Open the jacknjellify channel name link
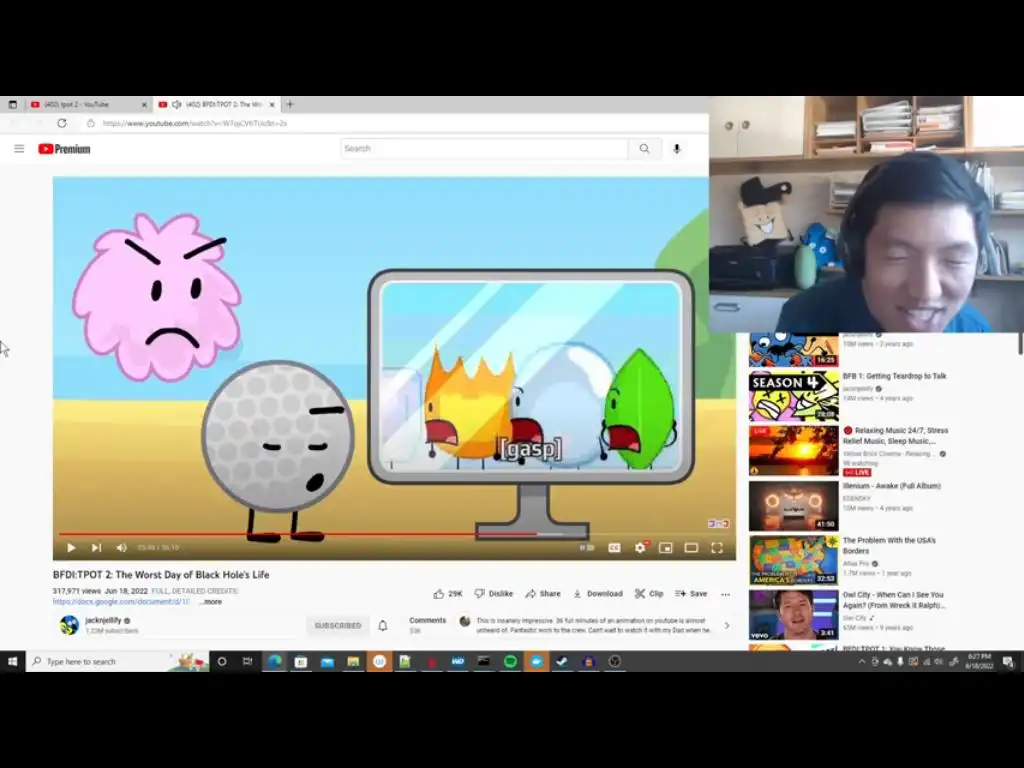The height and width of the screenshot is (768, 1024). 103,620
